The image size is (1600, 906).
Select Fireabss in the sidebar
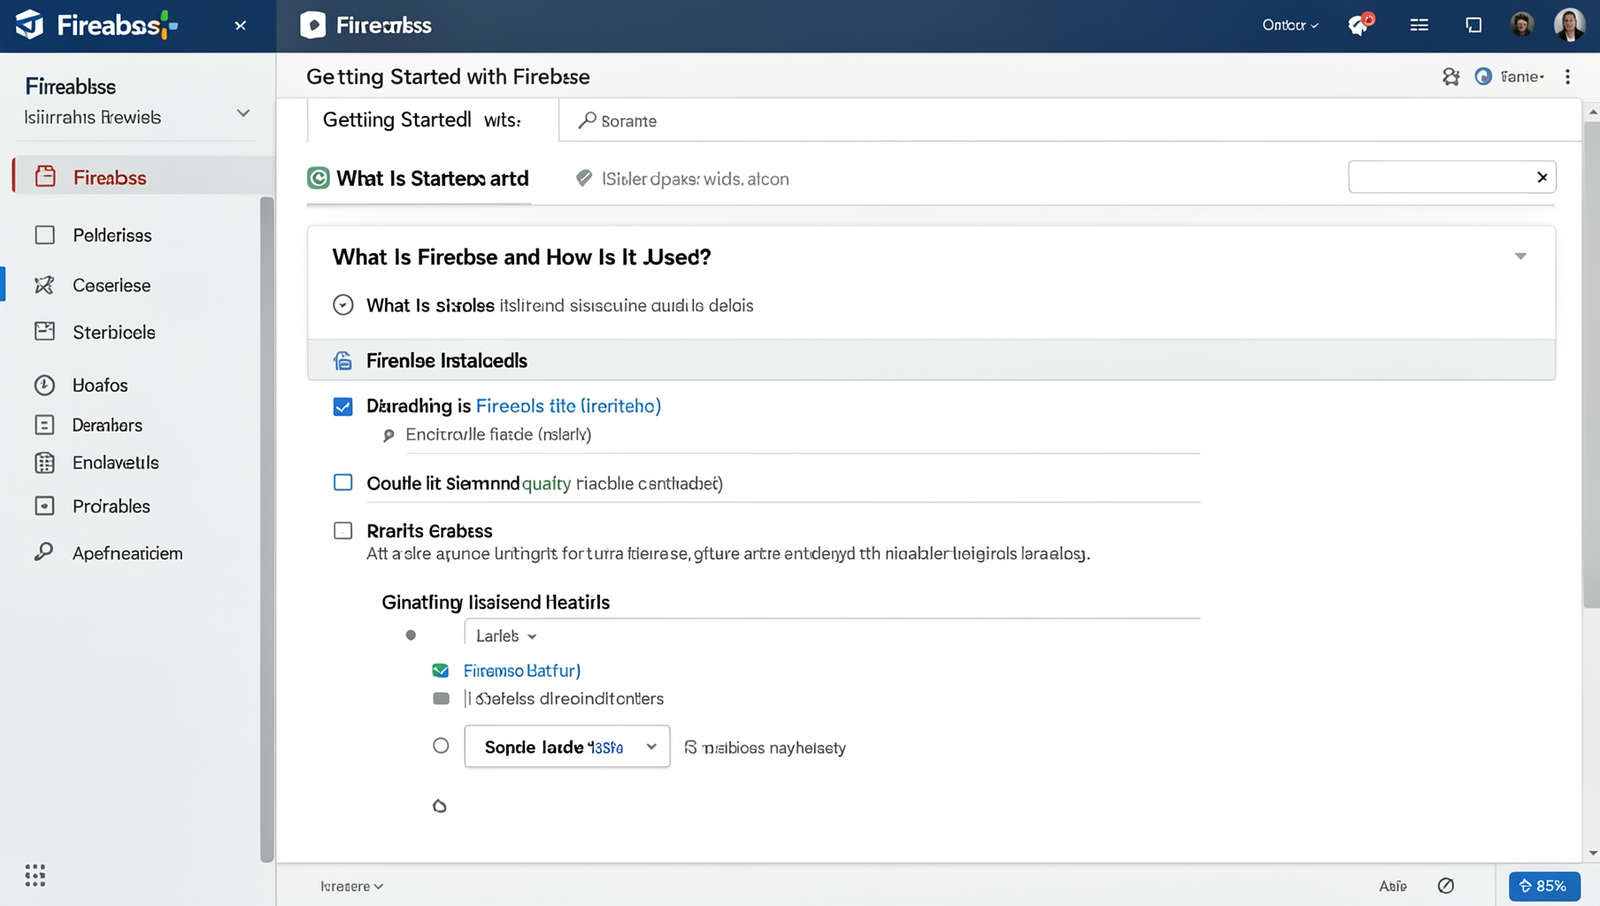pos(143,177)
